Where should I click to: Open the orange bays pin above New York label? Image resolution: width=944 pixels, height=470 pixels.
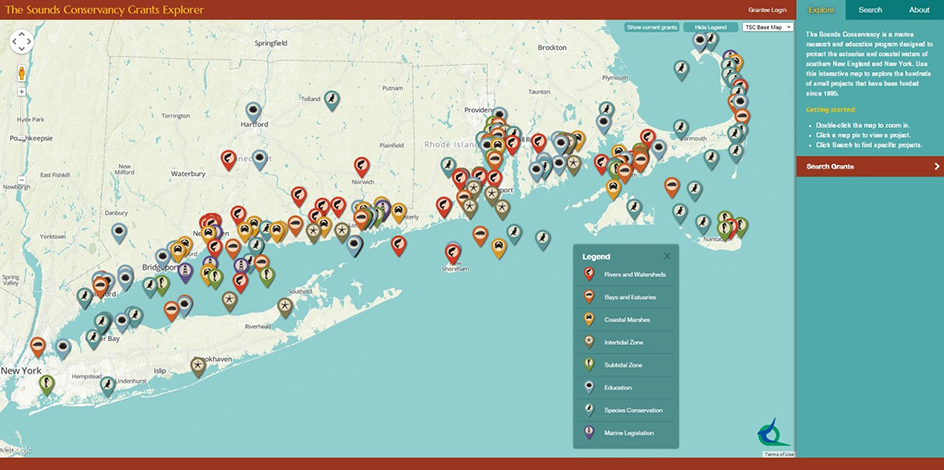[38, 346]
